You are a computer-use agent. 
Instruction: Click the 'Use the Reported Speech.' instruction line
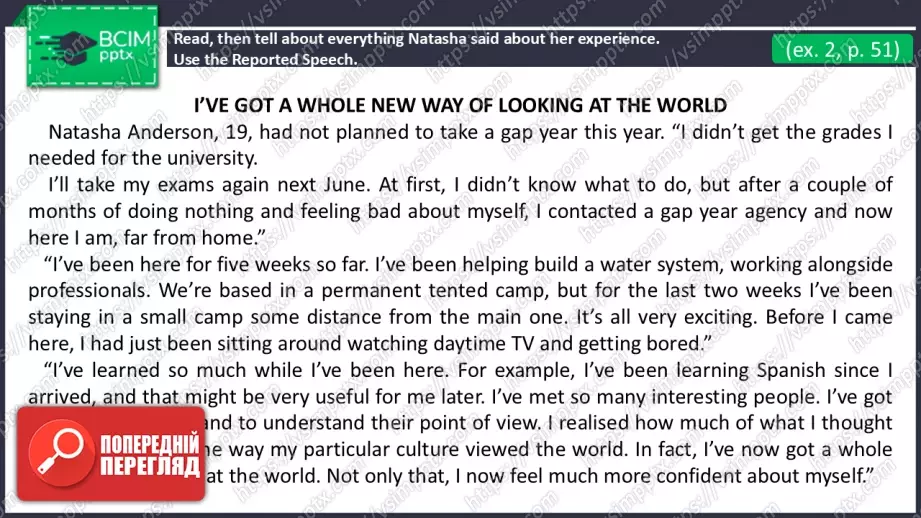click(265, 59)
